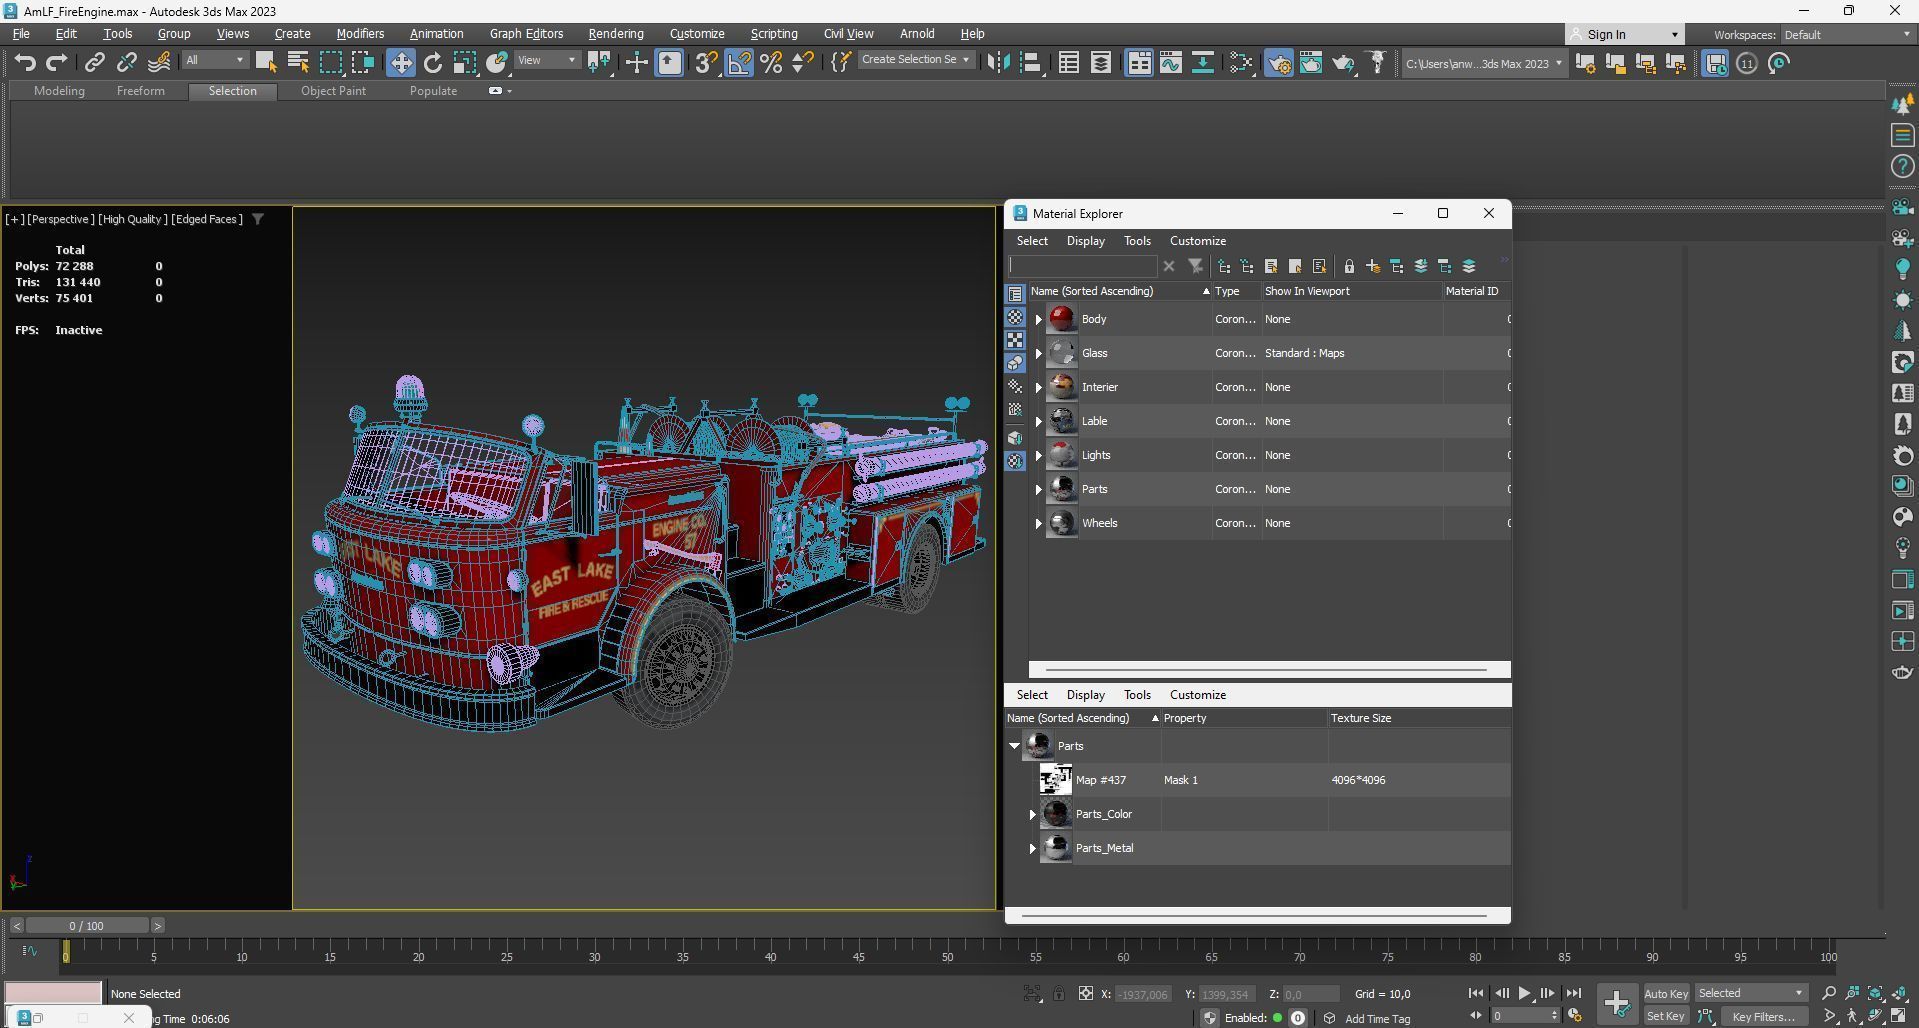The width and height of the screenshot is (1919, 1028).
Task: Click the Key Filters button
Action: tap(1764, 1016)
